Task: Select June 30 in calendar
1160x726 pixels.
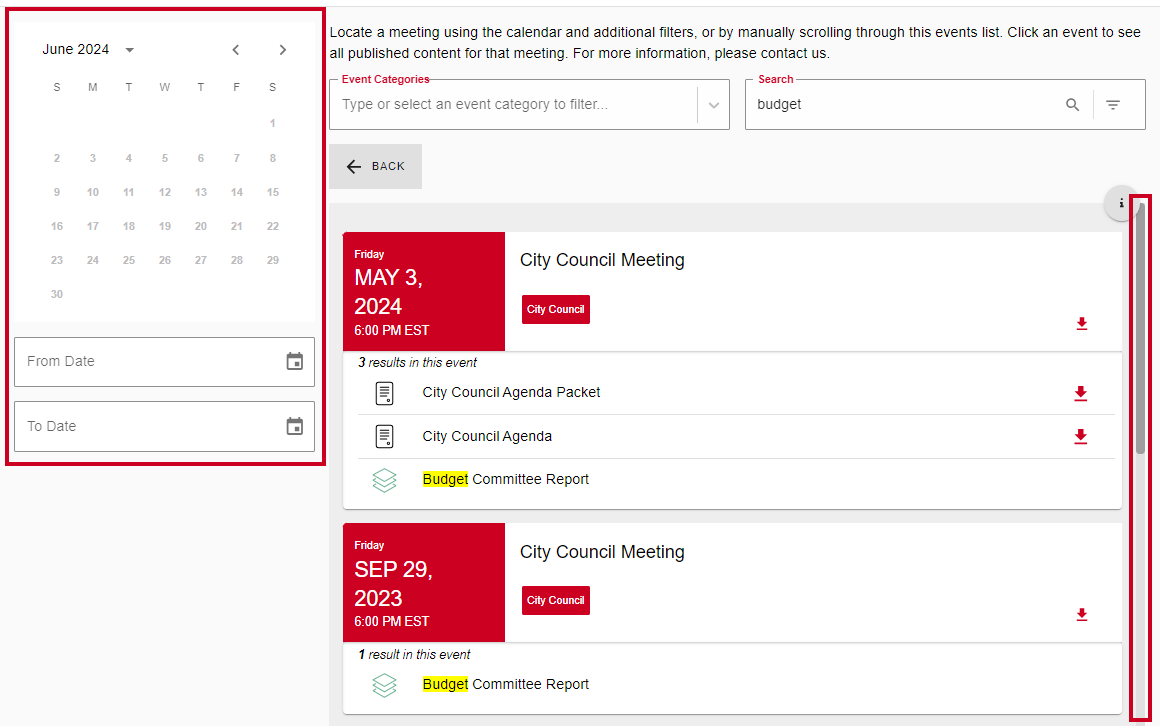Action: (57, 295)
